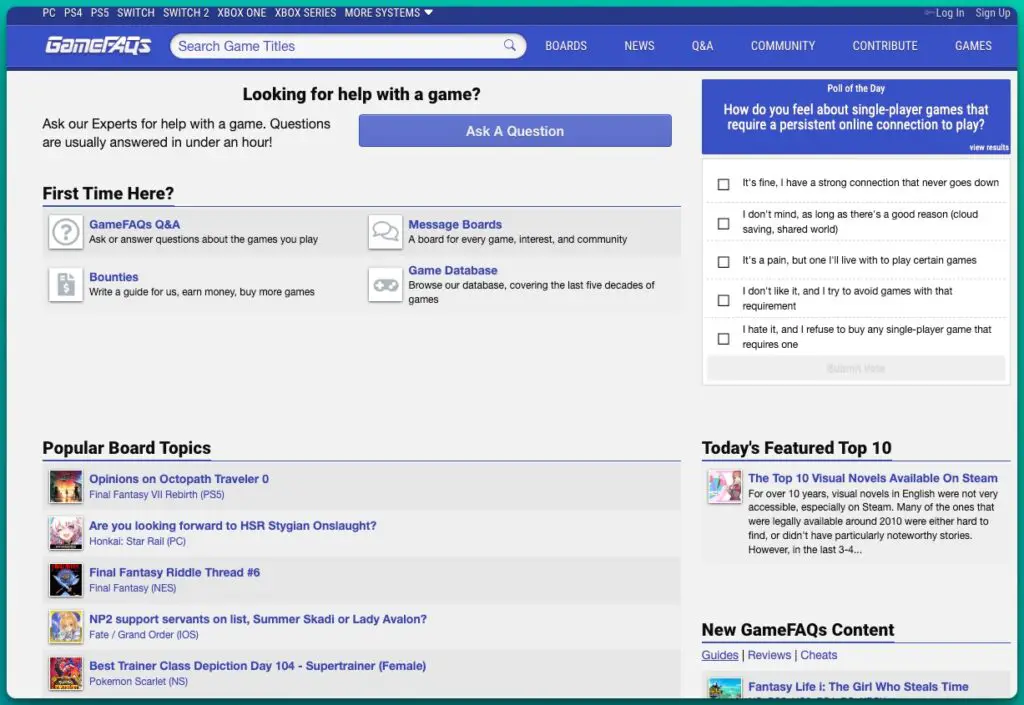Open view results link in poll
This screenshot has width=1024, height=705.
coord(988,148)
